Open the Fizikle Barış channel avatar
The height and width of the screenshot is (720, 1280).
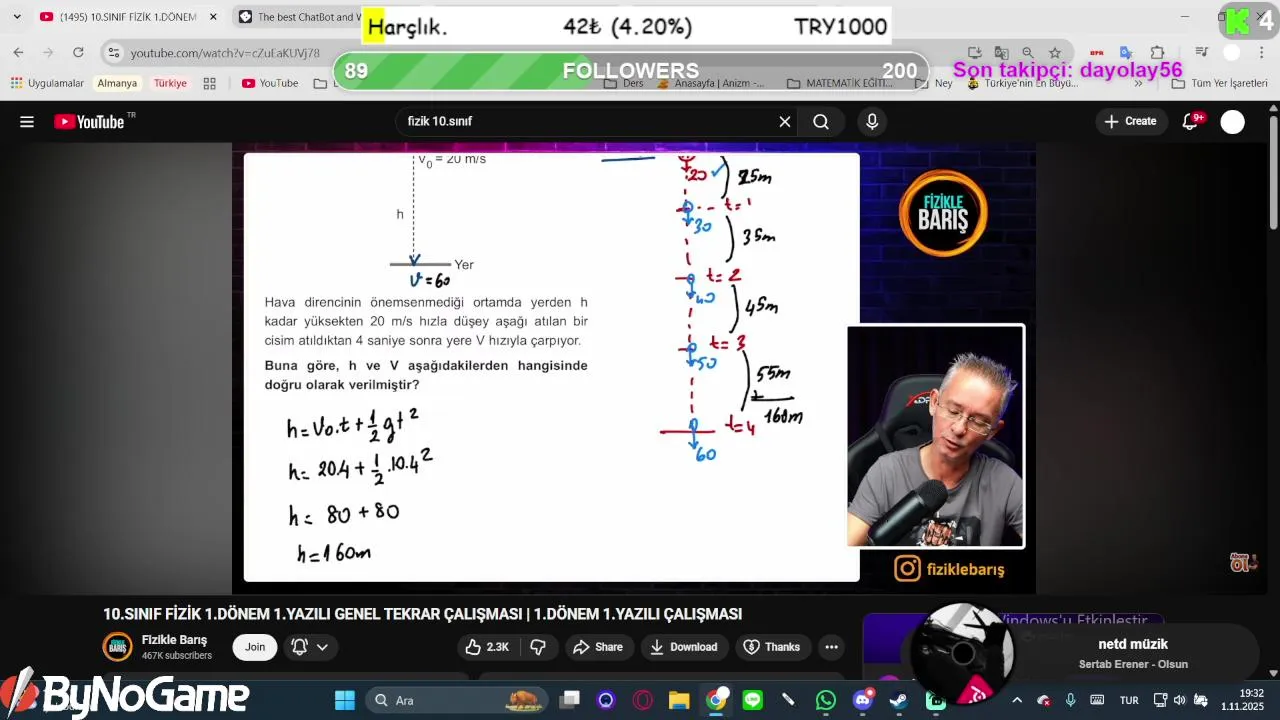coord(118,647)
